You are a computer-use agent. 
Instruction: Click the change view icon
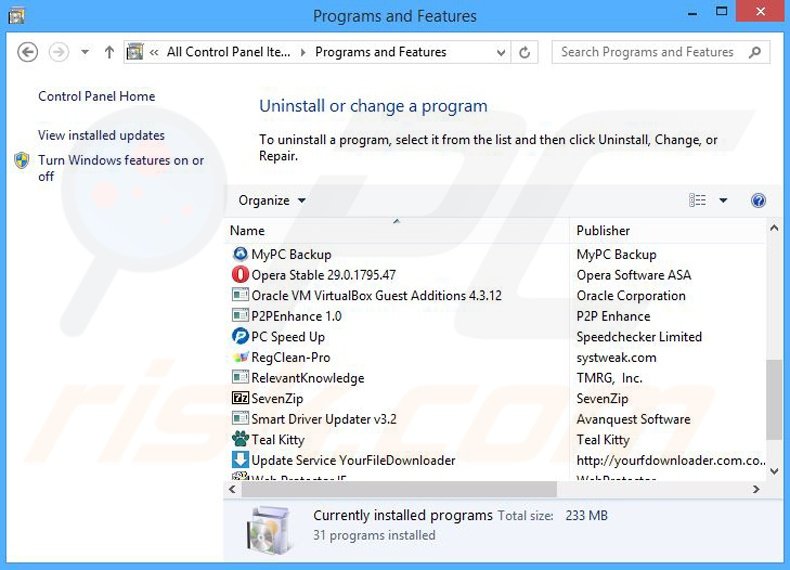697,200
